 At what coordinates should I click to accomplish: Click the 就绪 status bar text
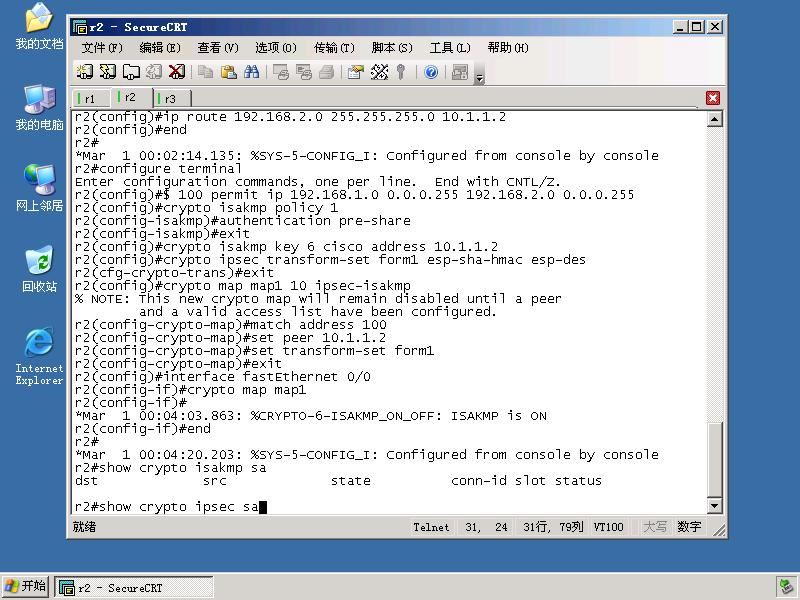click(84, 527)
